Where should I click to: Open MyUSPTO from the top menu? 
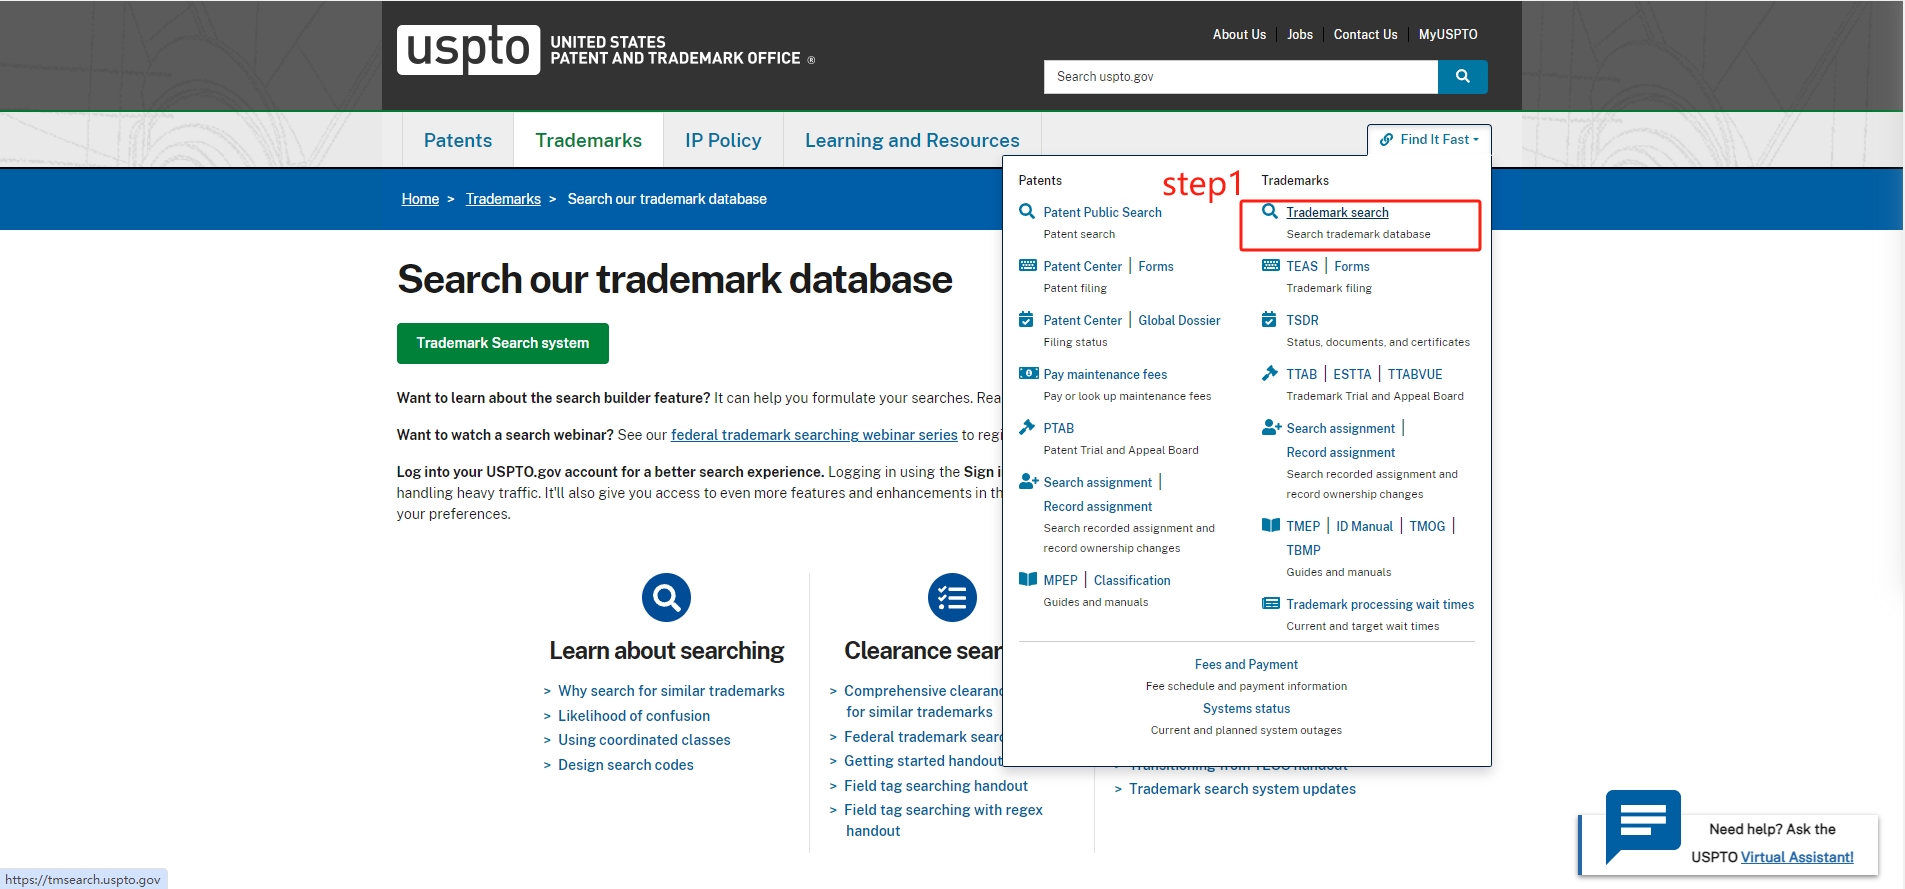click(1447, 34)
